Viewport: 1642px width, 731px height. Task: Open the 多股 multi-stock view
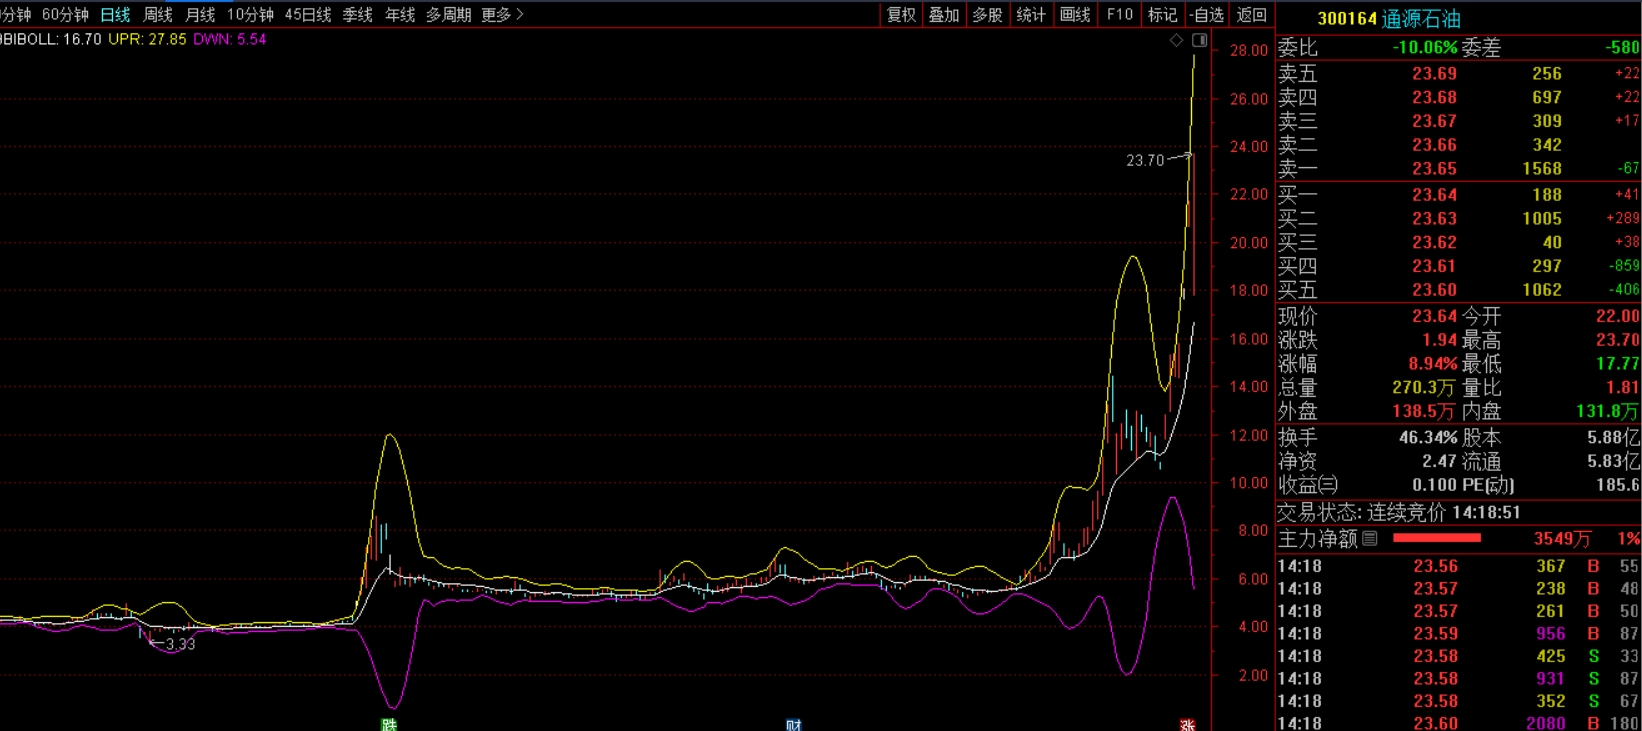click(x=987, y=14)
